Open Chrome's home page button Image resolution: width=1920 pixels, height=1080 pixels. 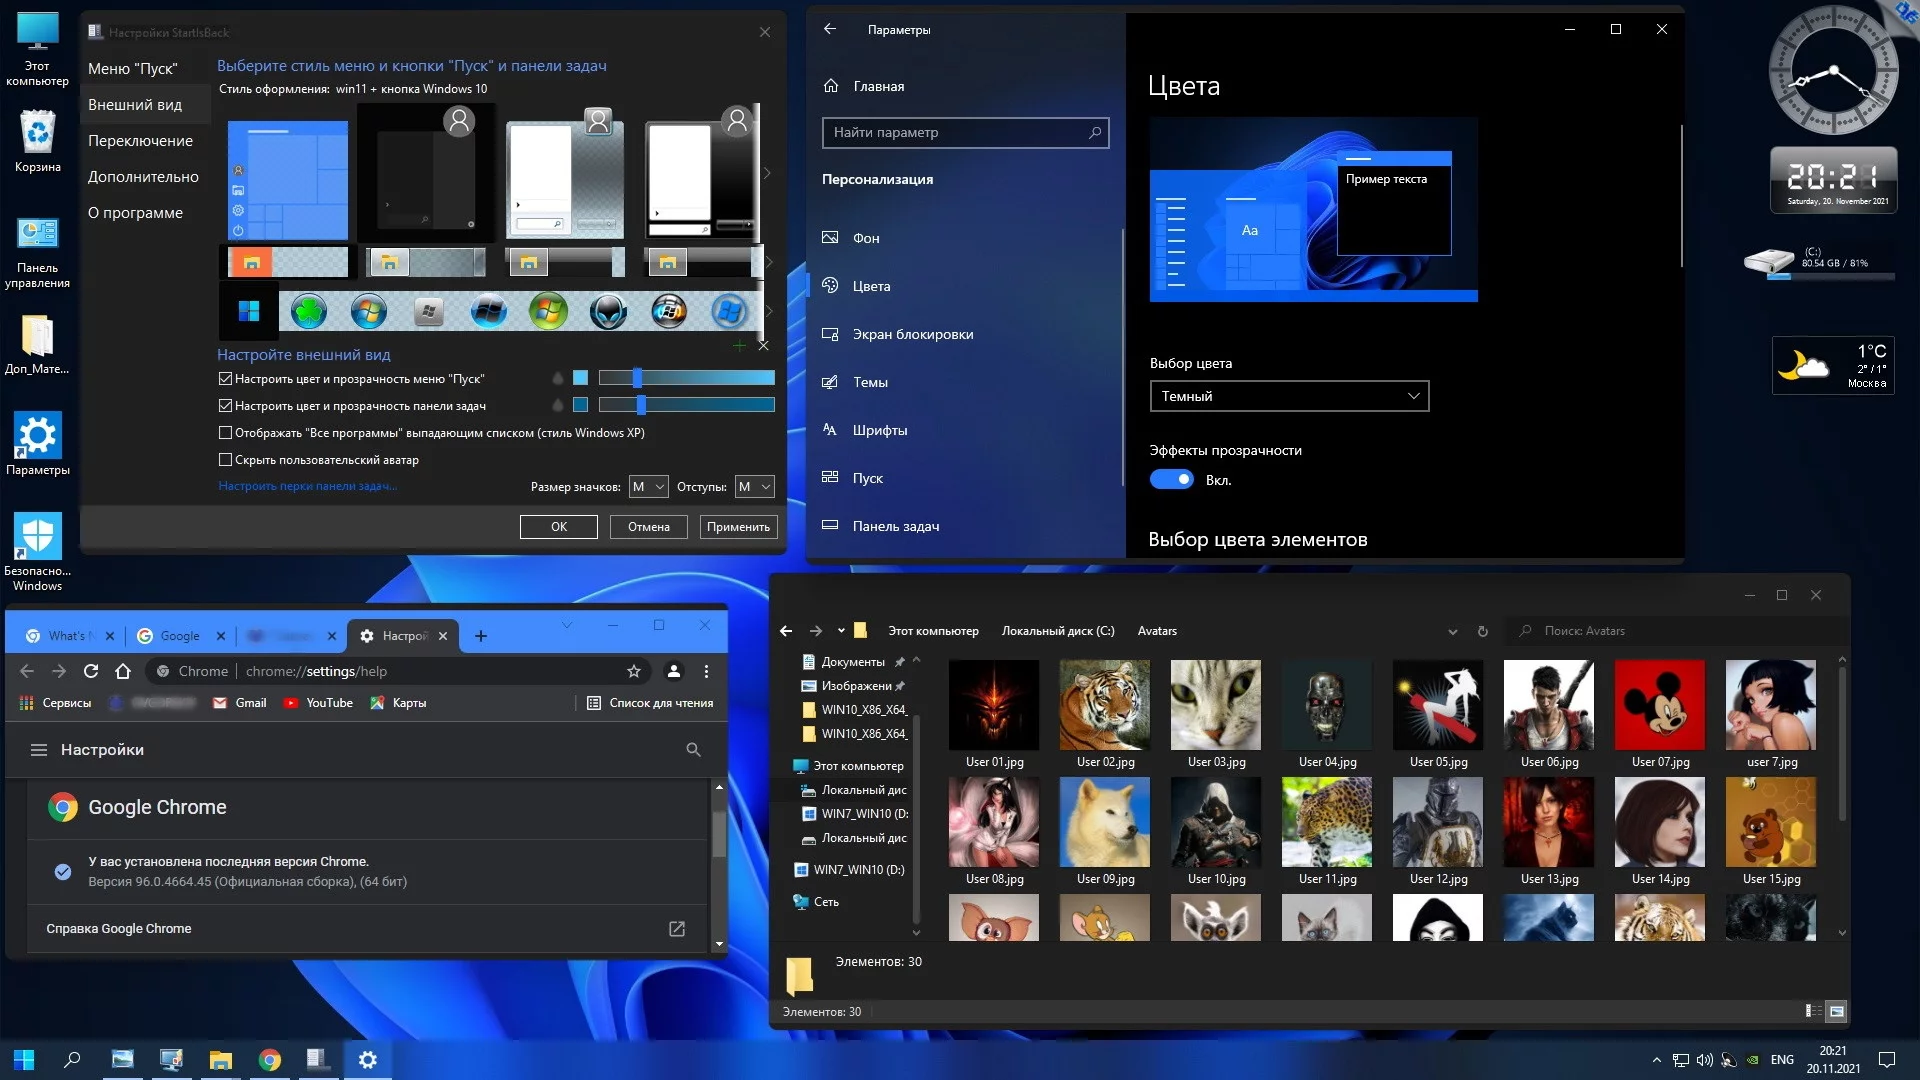coord(123,671)
